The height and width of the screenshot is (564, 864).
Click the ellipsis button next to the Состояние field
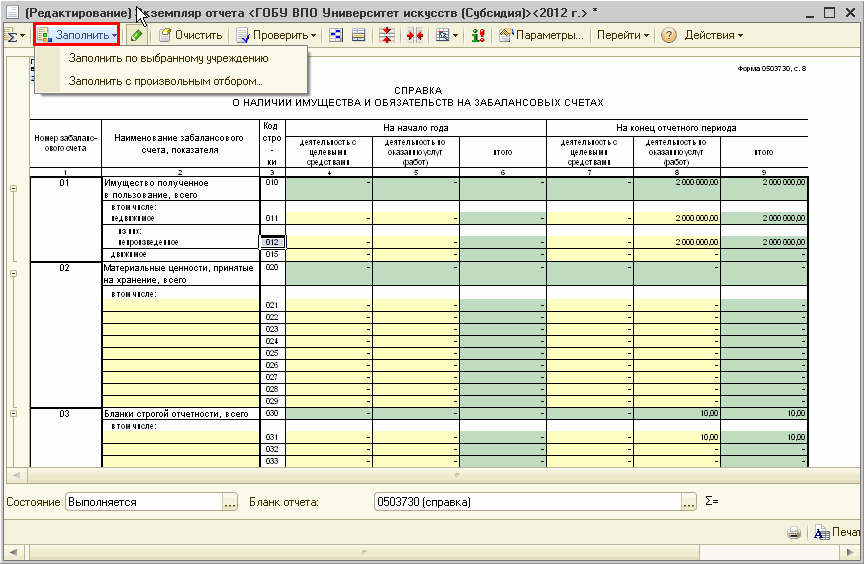pyautogui.click(x=230, y=502)
